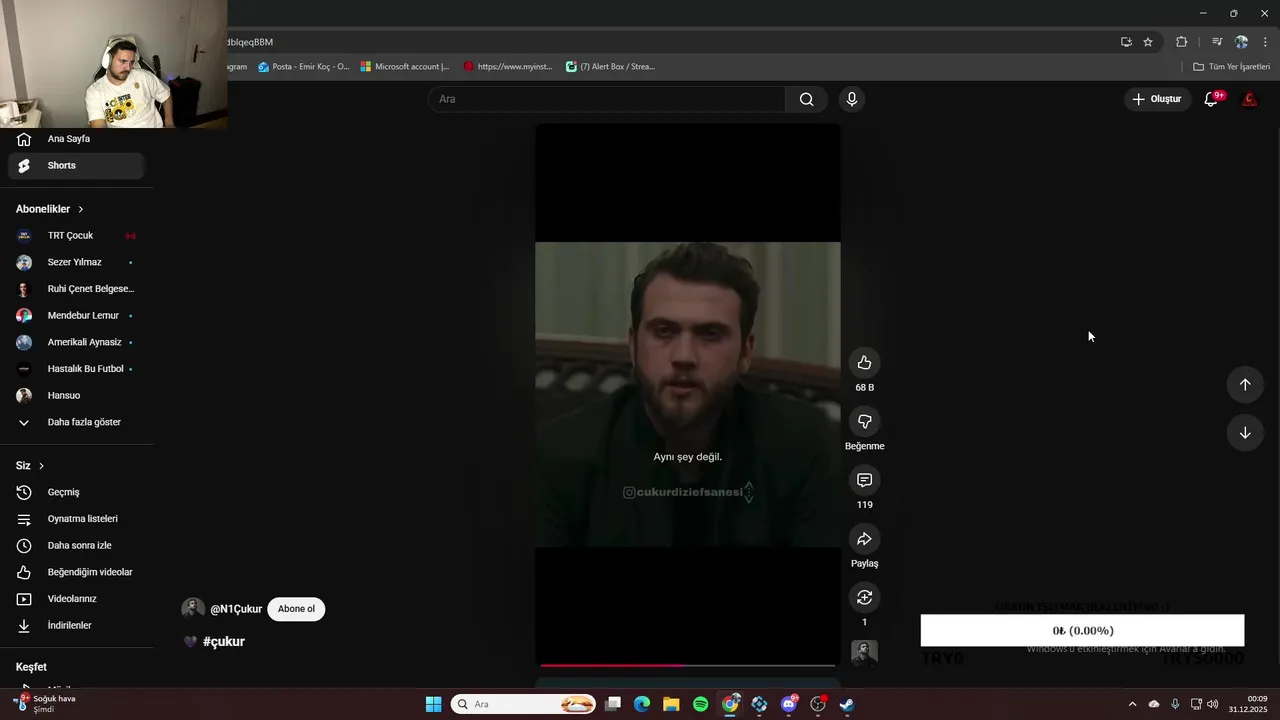Open Chrome three-dot menu
Screen dimensions: 1280x720
(1265, 42)
